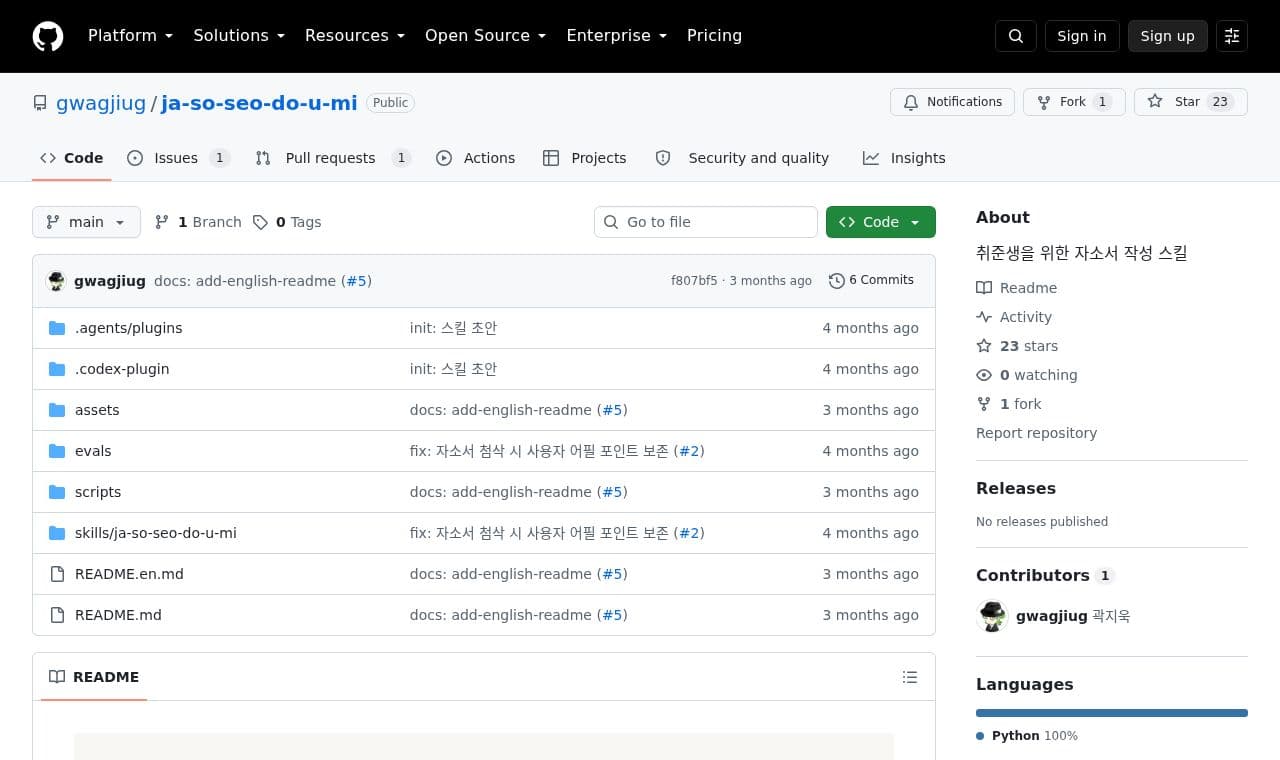This screenshot has width=1280, height=760.
Task: Expand the green Code dropdown
Action: [x=881, y=222]
